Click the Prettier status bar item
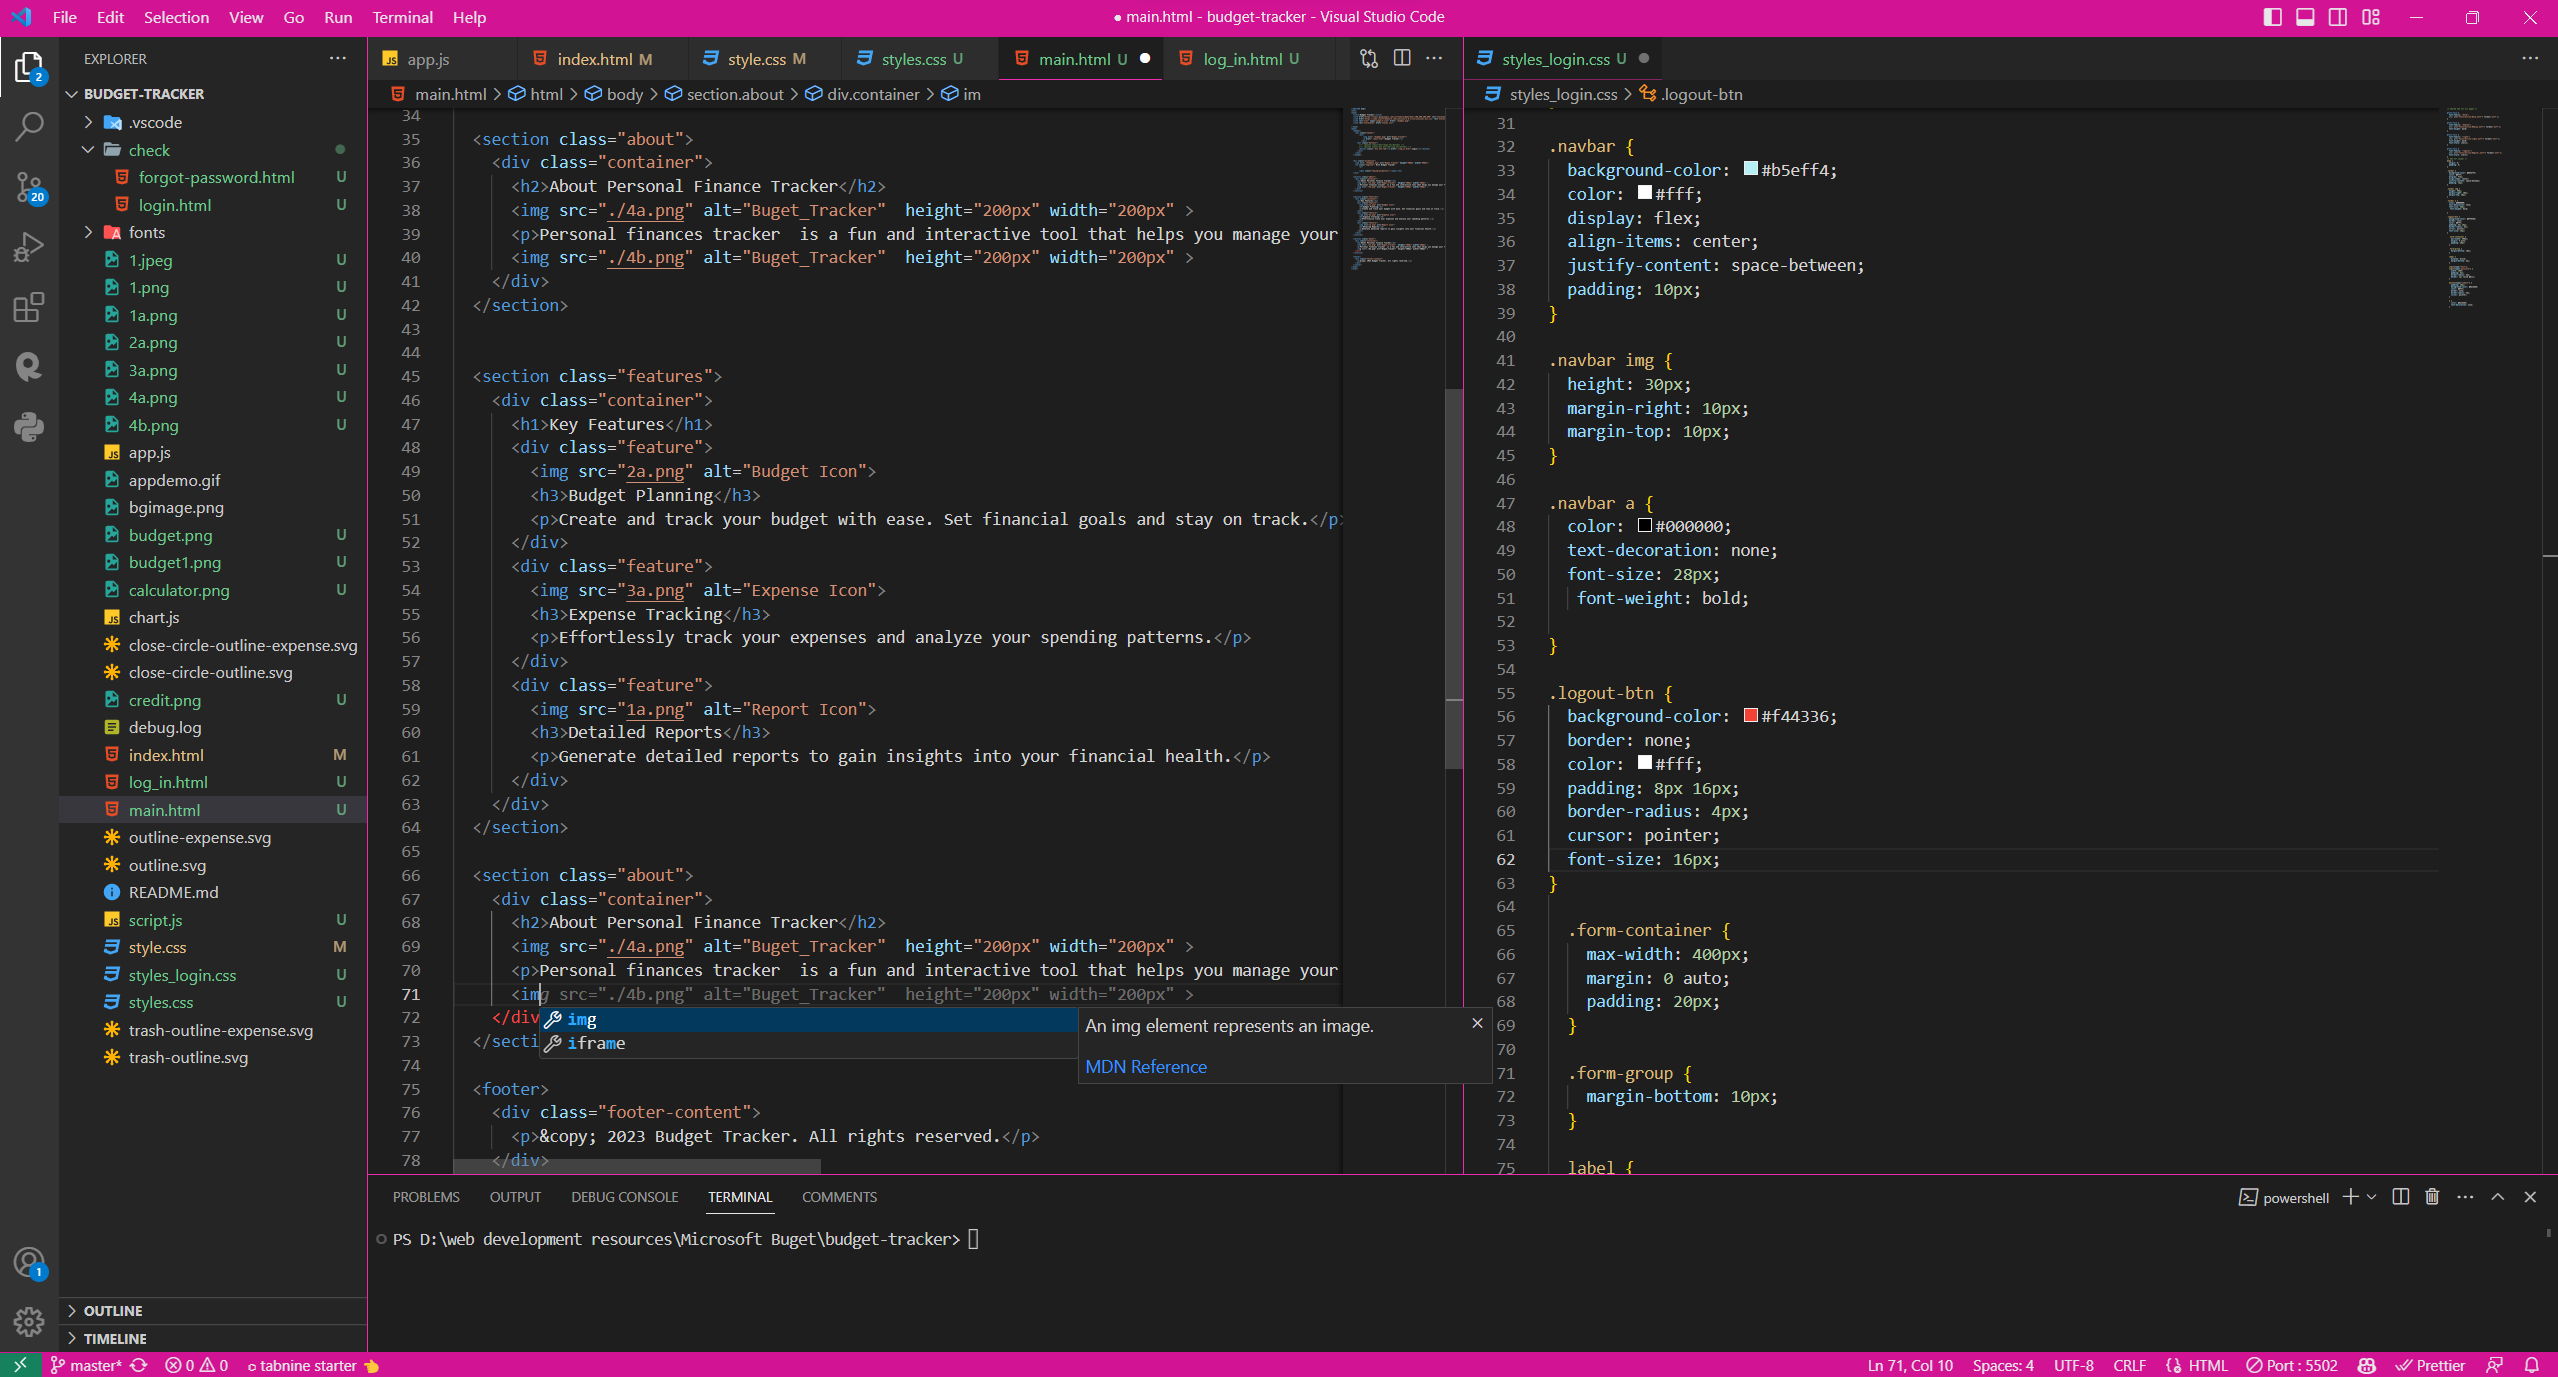Screen dimensions: 2558x1377 tap(2430, 1365)
